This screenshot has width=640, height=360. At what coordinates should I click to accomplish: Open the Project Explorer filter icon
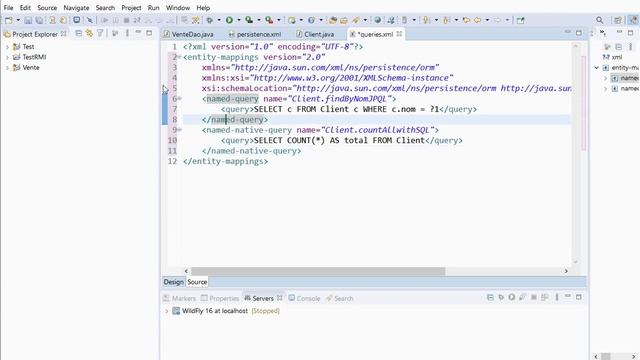100,33
